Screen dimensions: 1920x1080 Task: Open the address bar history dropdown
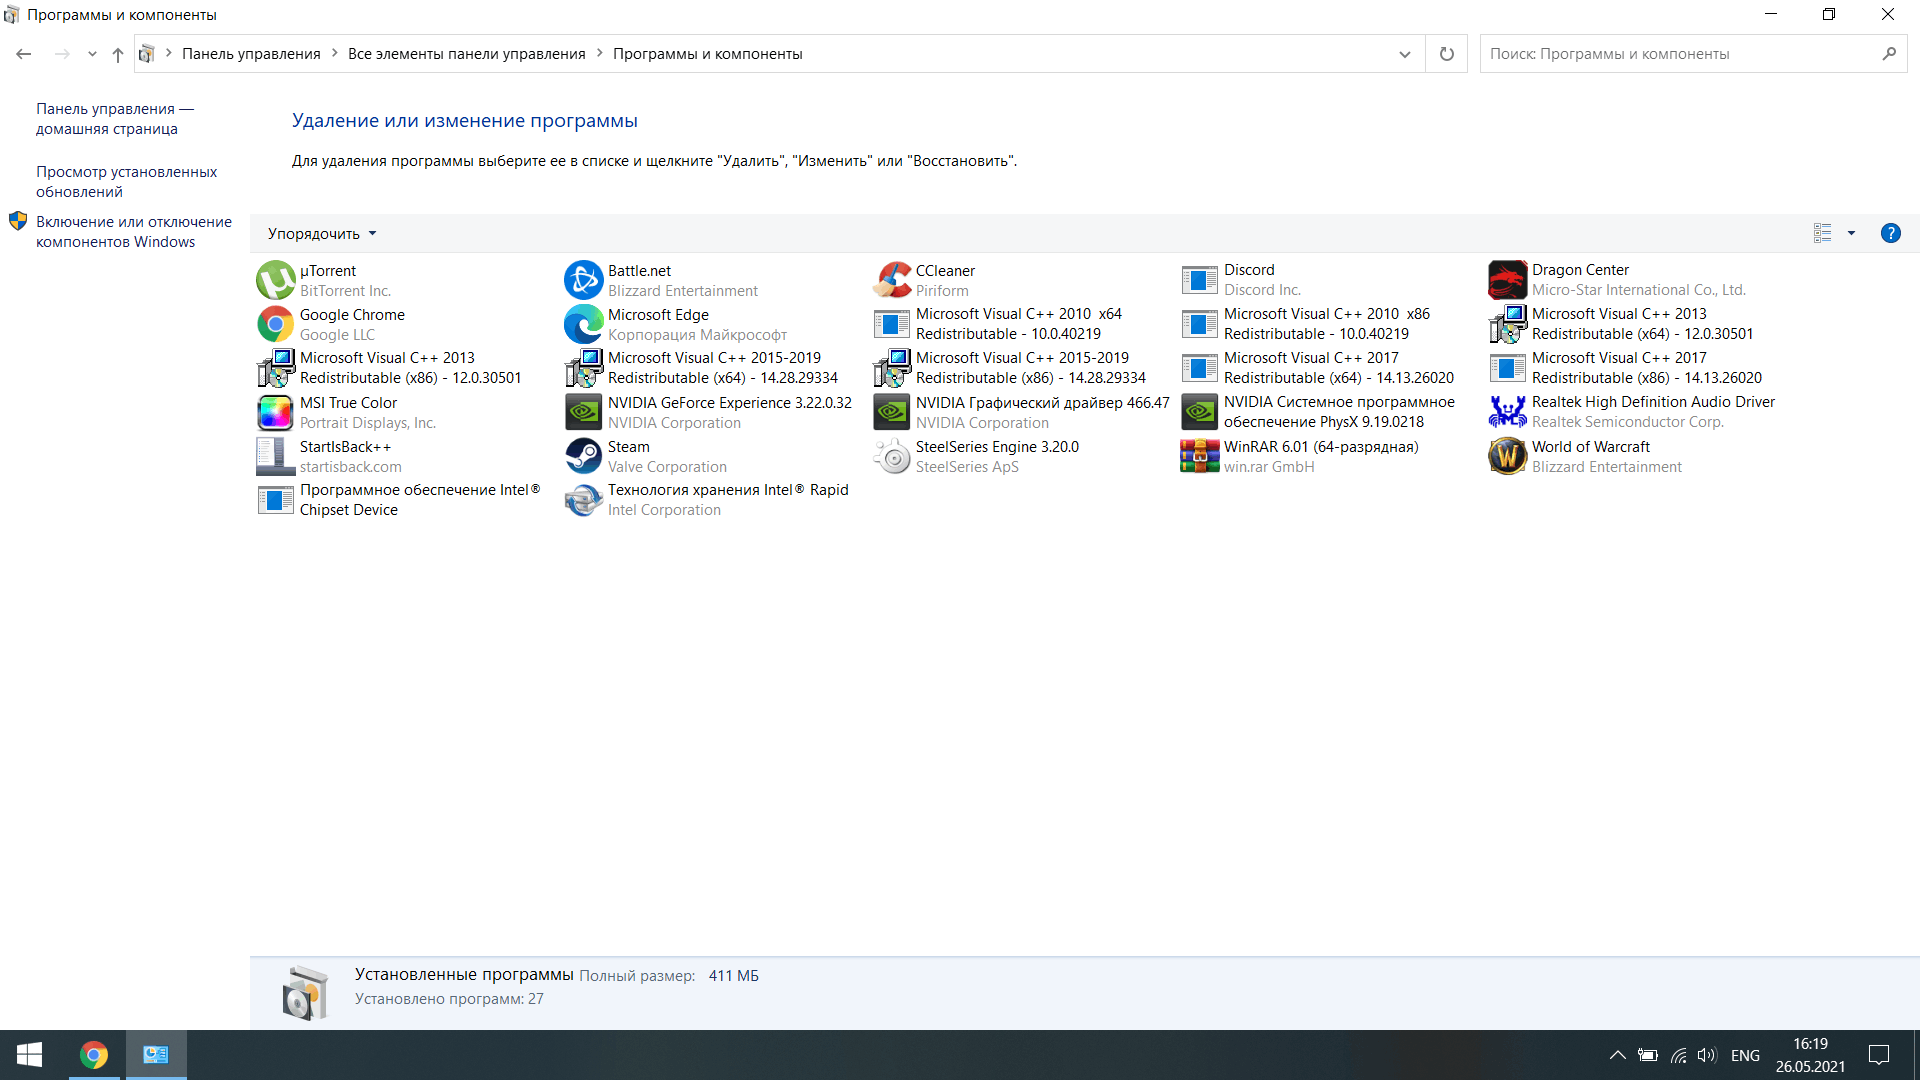click(x=1405, y=54)
